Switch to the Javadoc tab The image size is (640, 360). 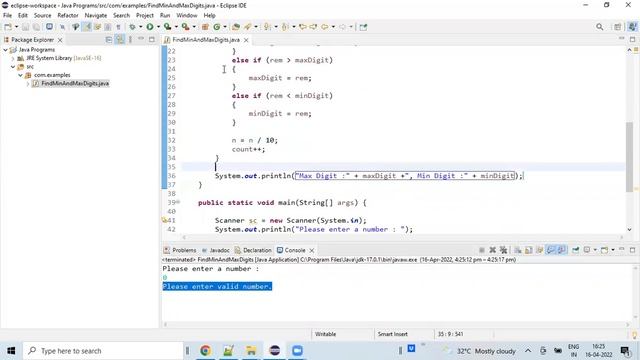[216, 250]
